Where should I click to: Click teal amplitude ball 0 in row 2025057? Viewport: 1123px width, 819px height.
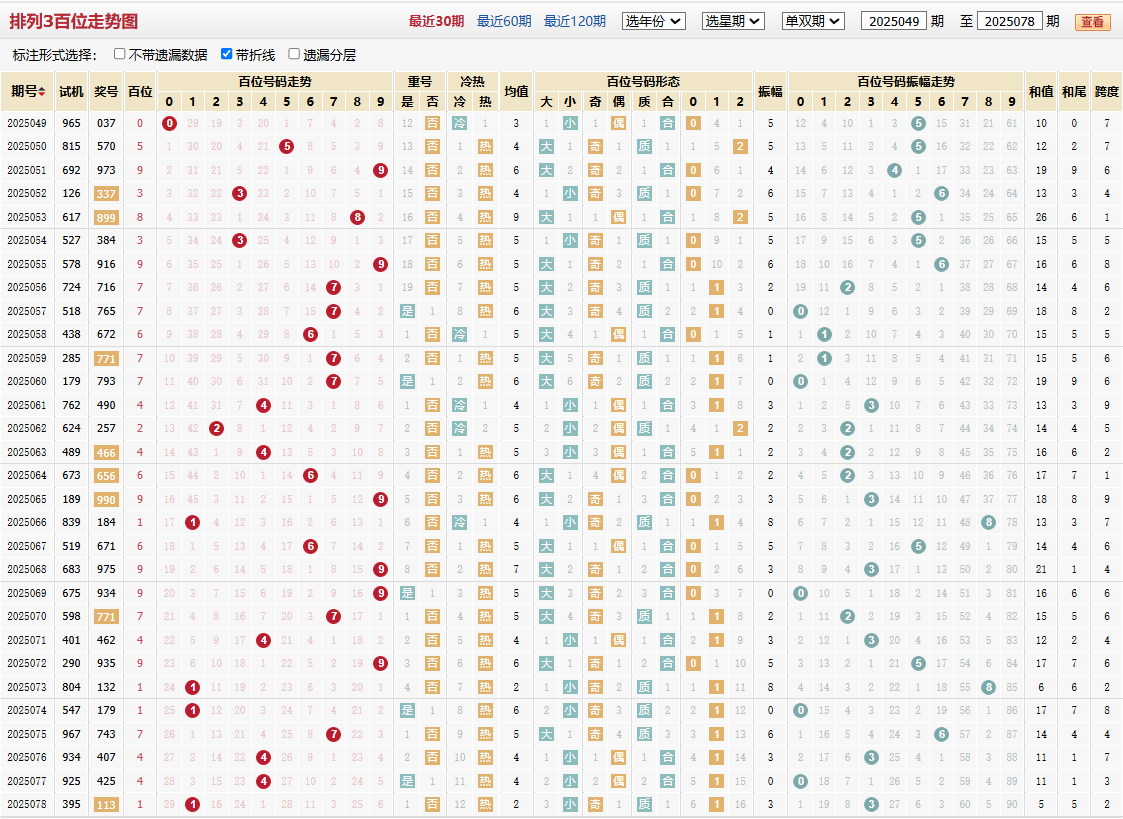coord(801,311)
